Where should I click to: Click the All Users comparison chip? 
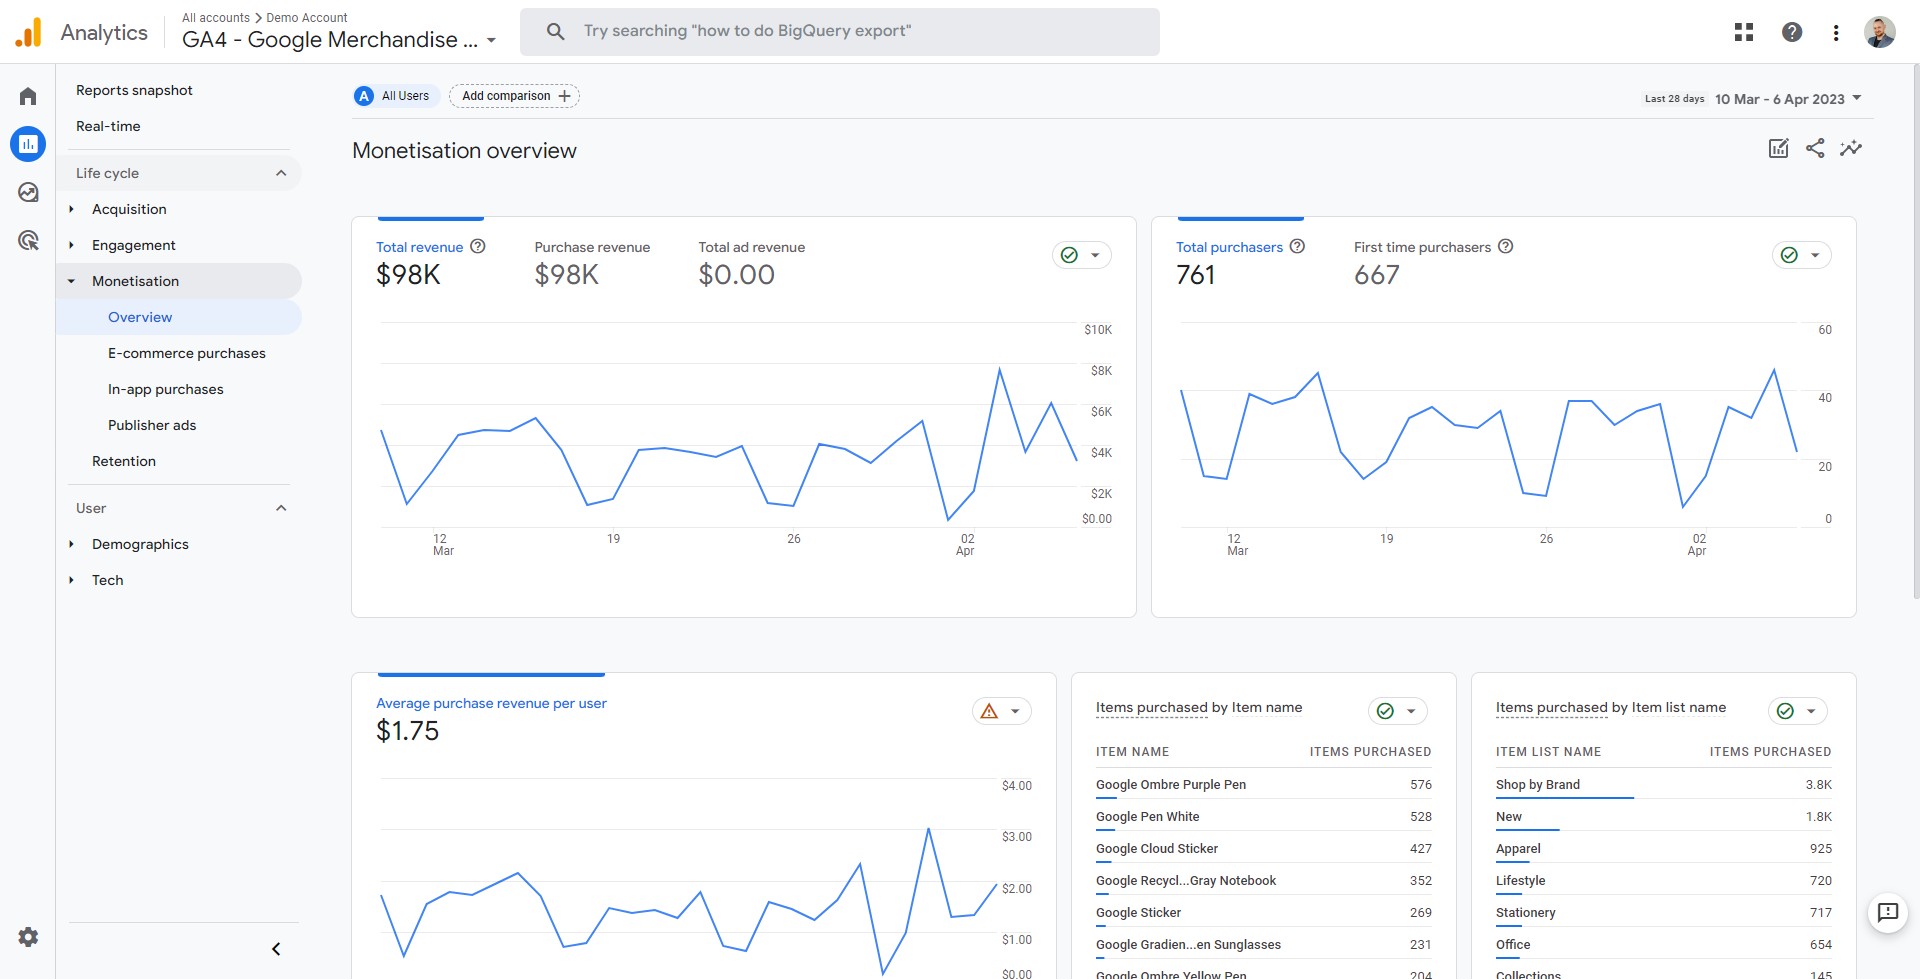tap(396, 96)
